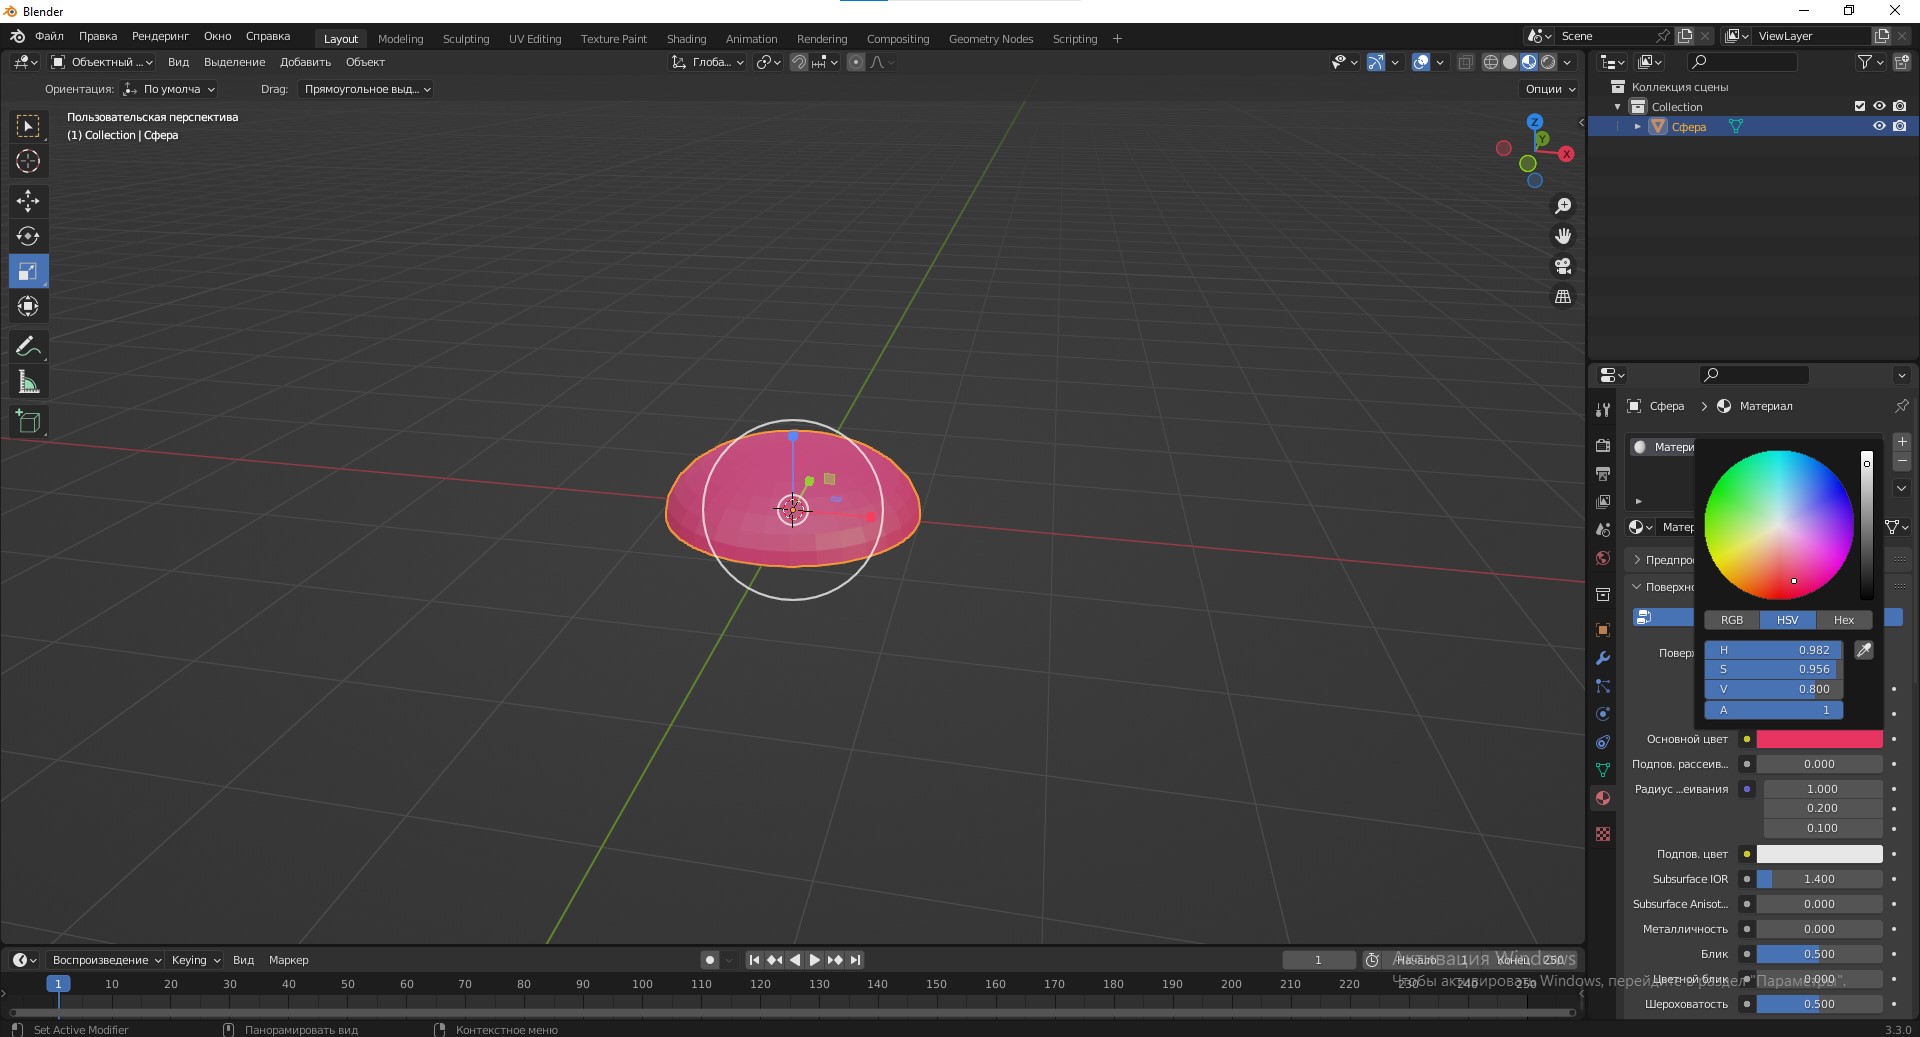This screenshot has width=1920, height=1037.
Task: Switch to the Geometry Nodes tab
Action: [x=990, y=39]
